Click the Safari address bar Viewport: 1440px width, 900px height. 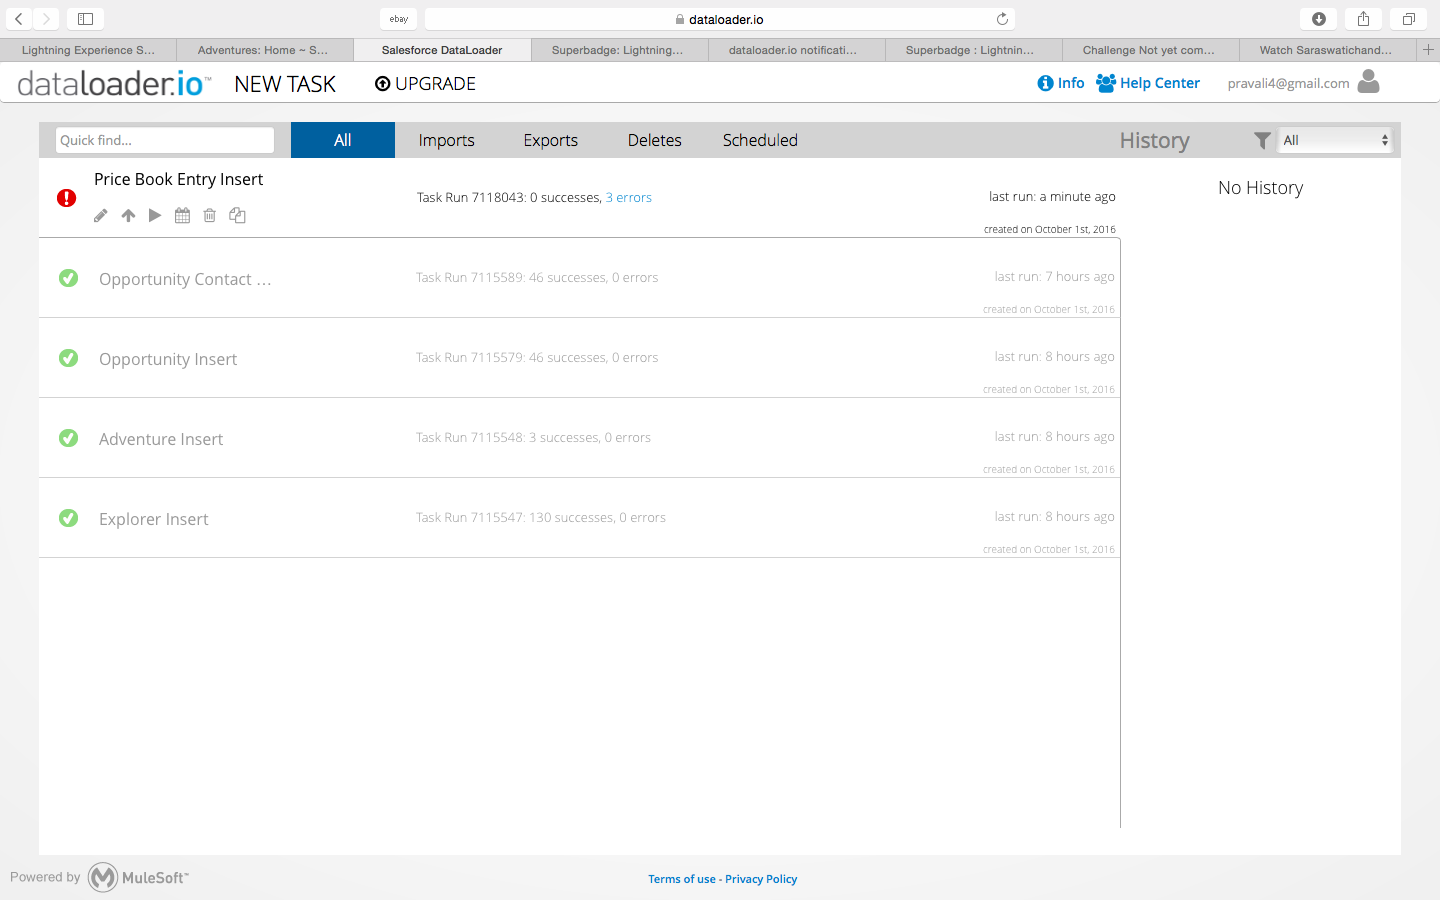tap(720, 19)
